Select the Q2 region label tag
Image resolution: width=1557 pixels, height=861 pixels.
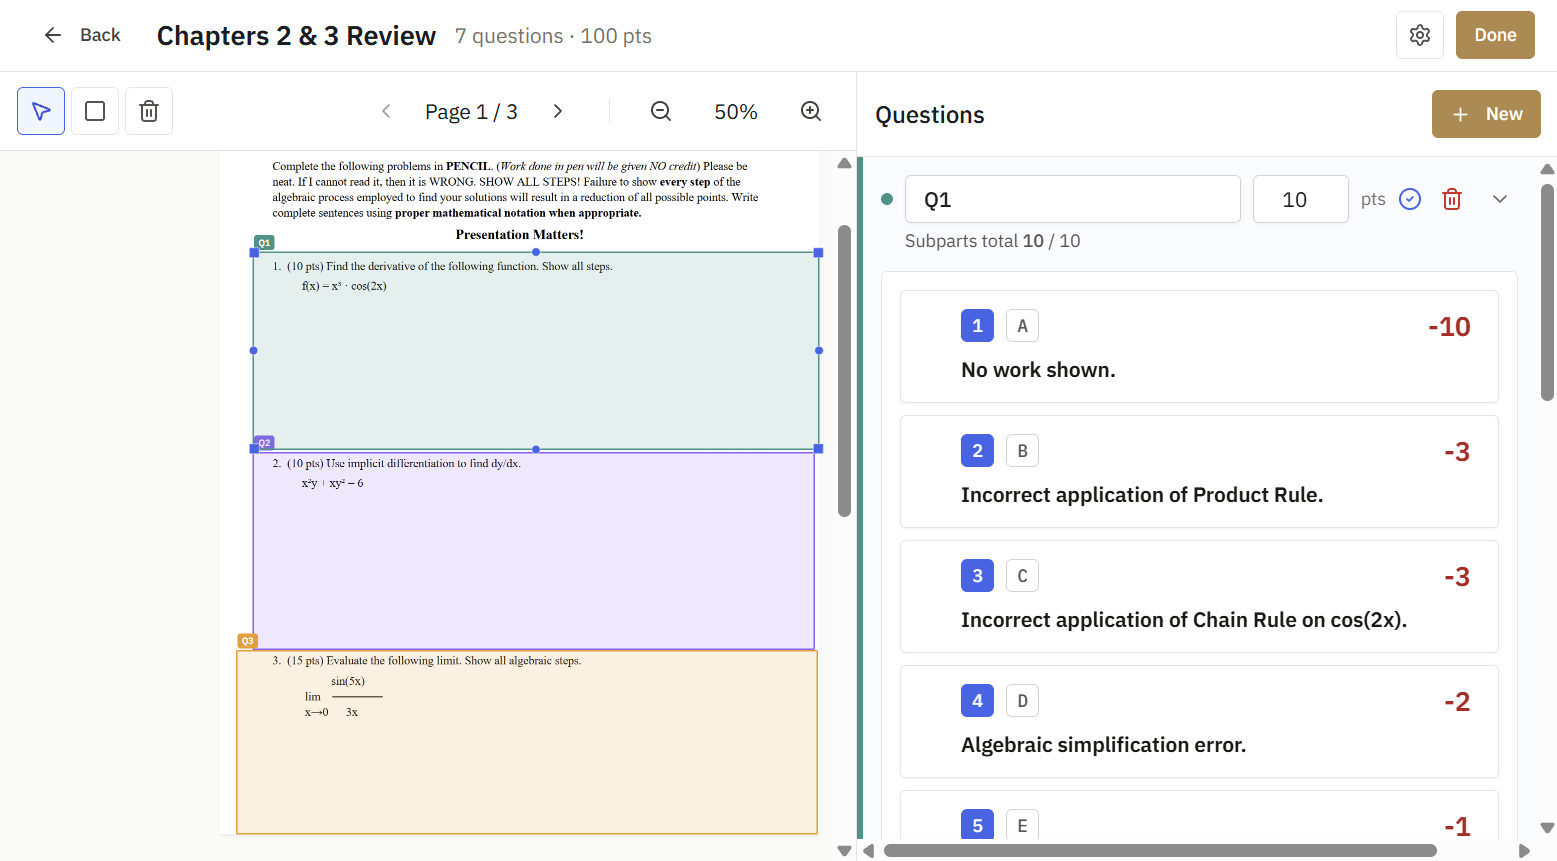[x=264, y=442]
